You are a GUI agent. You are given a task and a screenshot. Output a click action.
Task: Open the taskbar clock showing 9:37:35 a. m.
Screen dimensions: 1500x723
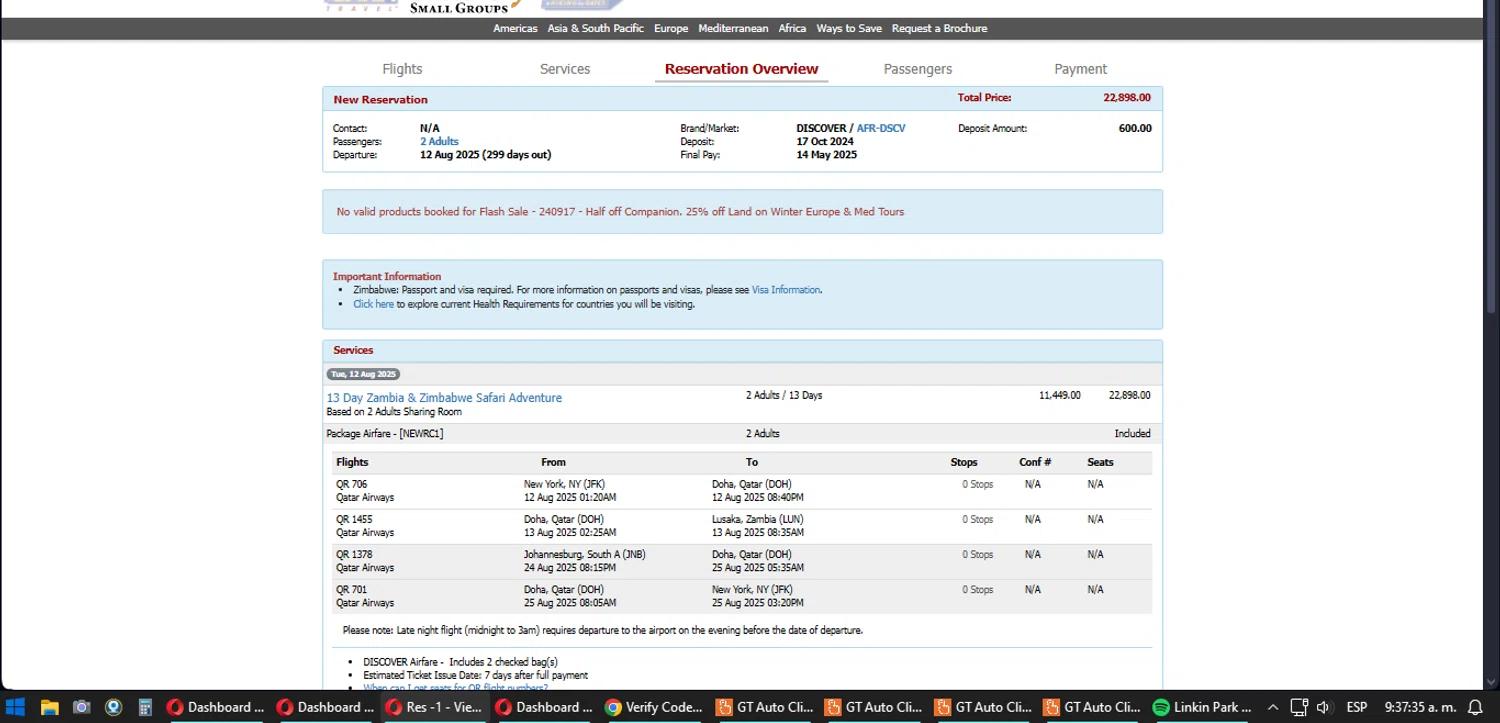[x=1420, y=707]
